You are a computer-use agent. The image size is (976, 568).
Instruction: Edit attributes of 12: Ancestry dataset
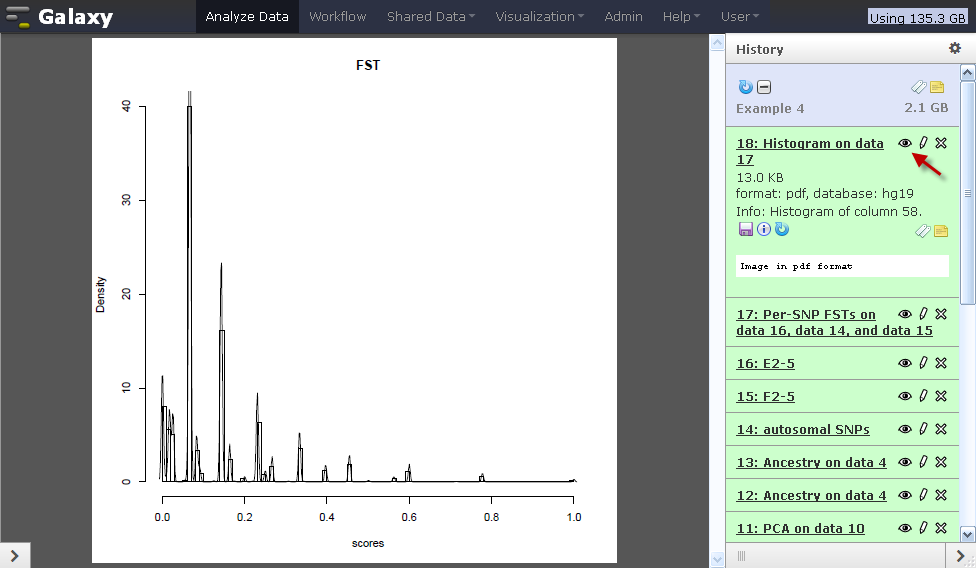pos(923,495)
